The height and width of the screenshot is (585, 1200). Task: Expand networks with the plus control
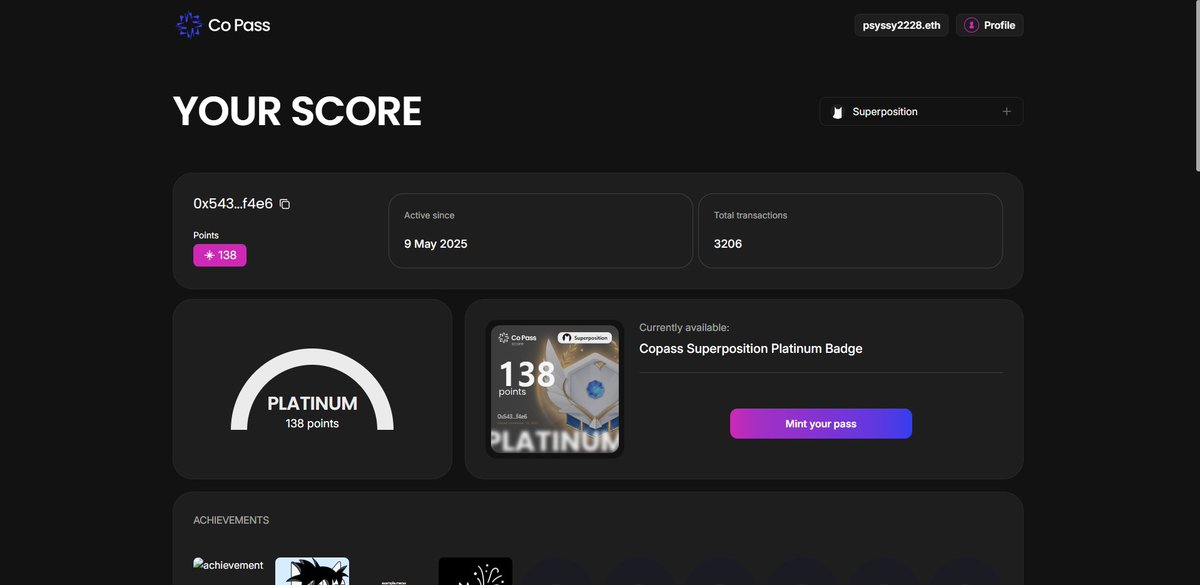point(1006,111)
